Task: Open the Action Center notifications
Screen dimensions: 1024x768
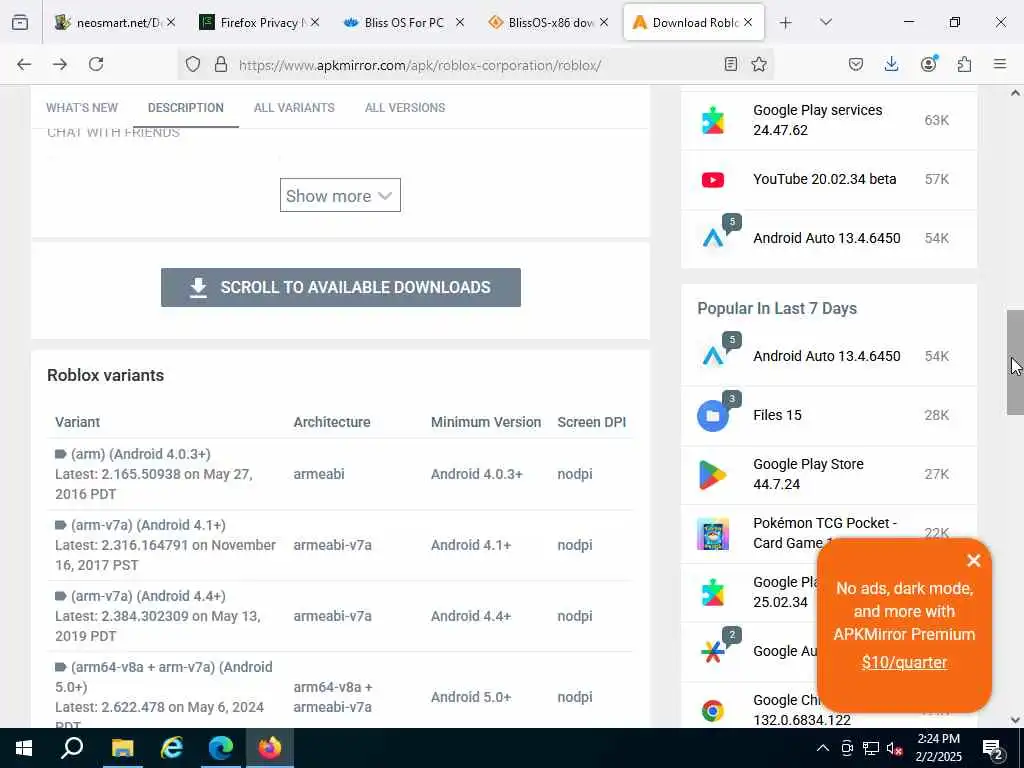Action: pyautogui.click(x=993, y=749)
